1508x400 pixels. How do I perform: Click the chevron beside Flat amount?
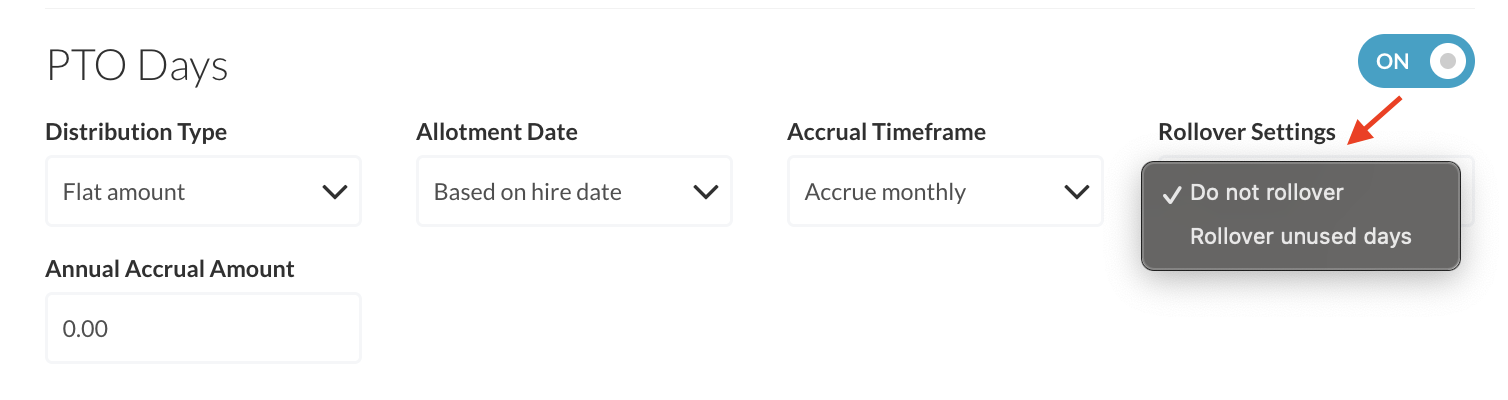point(334,191)
